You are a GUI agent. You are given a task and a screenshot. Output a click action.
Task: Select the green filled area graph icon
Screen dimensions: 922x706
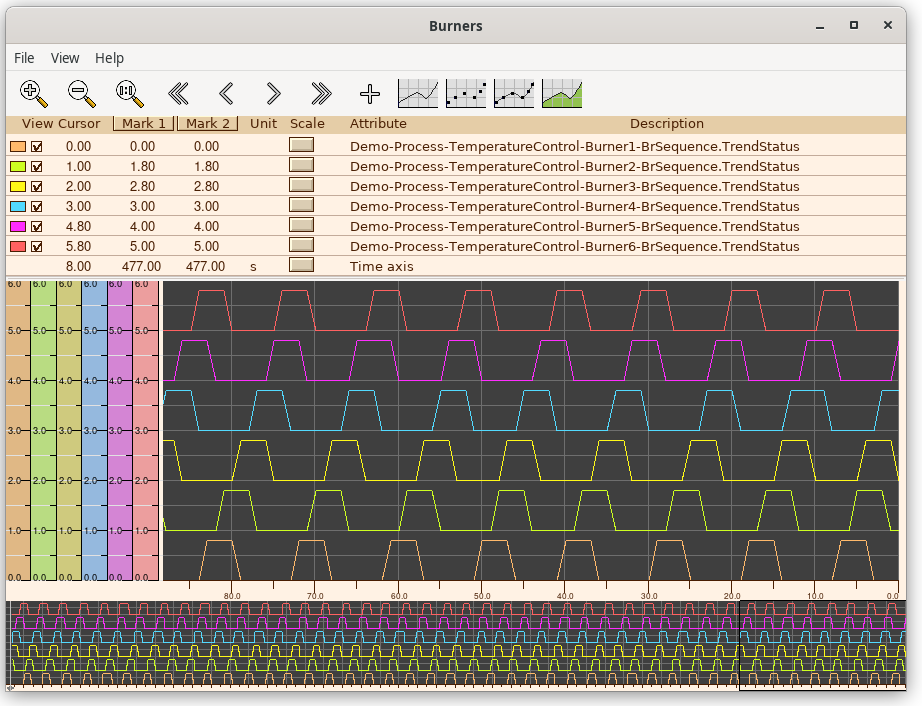[x=562, y=93]
